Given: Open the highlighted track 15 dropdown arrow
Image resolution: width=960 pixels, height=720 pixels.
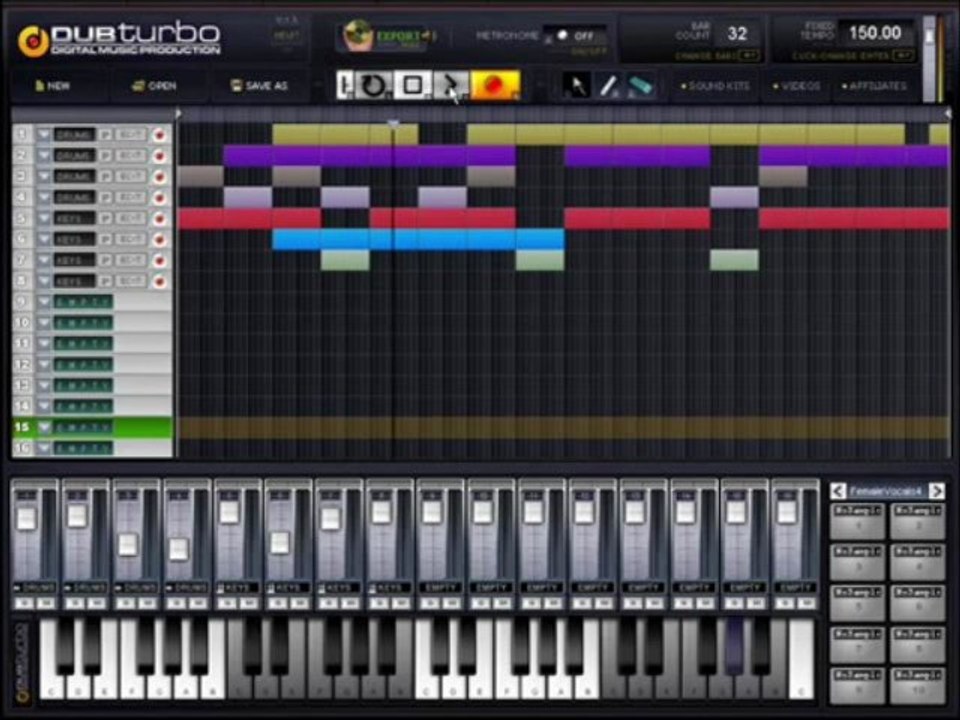Looking at the screenshot, I should [43, 427].
